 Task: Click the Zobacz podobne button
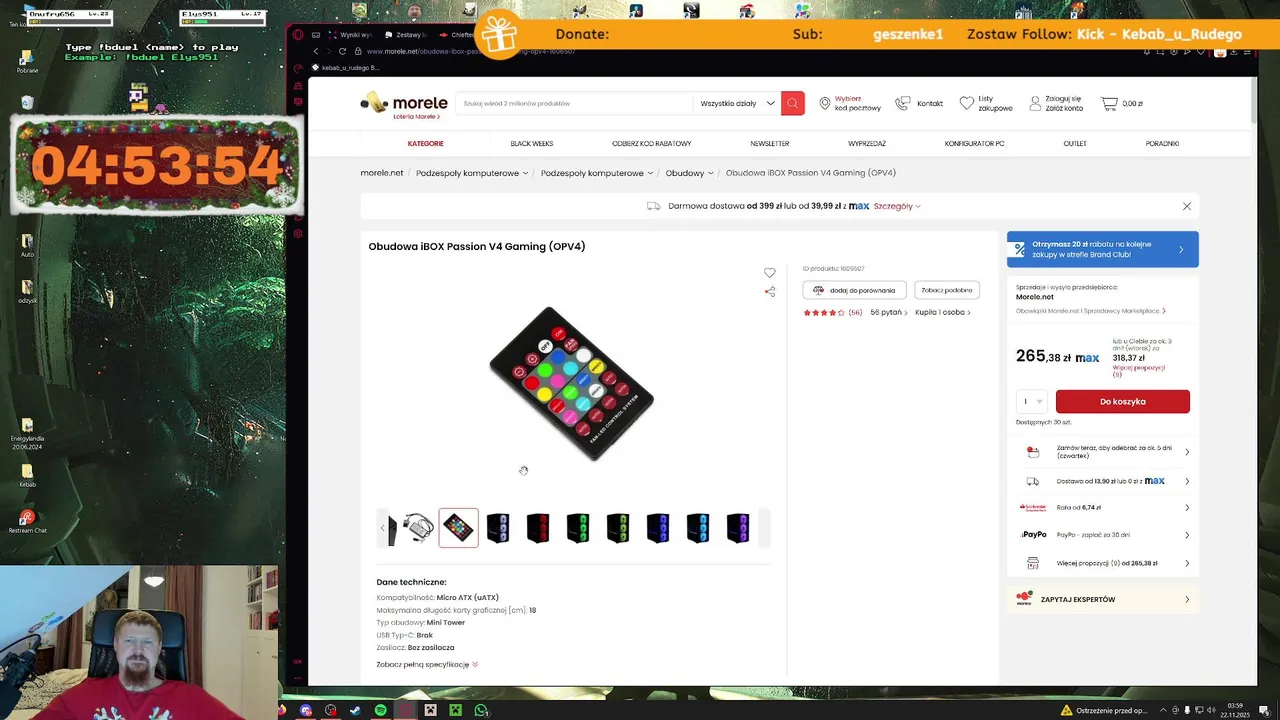tap(946, 290)
